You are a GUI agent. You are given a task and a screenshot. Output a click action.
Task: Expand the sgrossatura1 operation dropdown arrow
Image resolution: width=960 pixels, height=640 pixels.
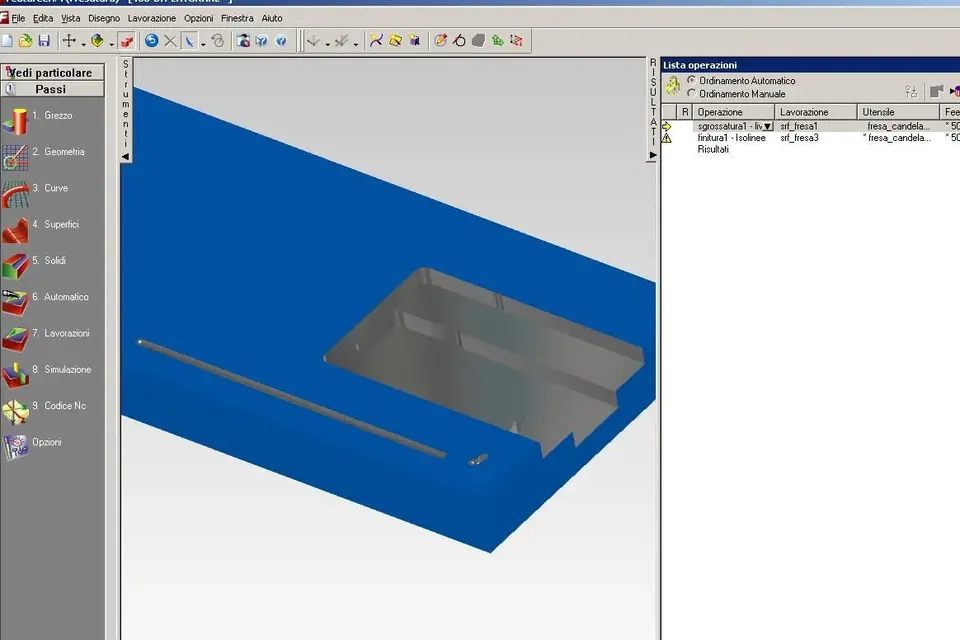pyautogui.click(x=768, y=127)
